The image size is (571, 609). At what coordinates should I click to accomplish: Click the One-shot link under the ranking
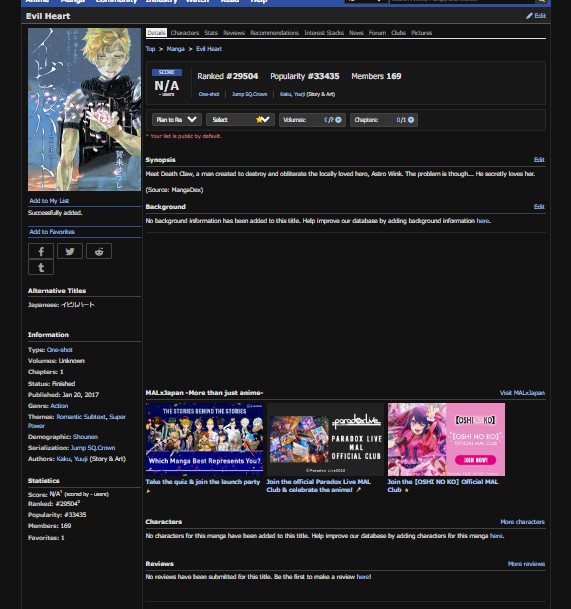pyautogui.click(x=209, y=94)
